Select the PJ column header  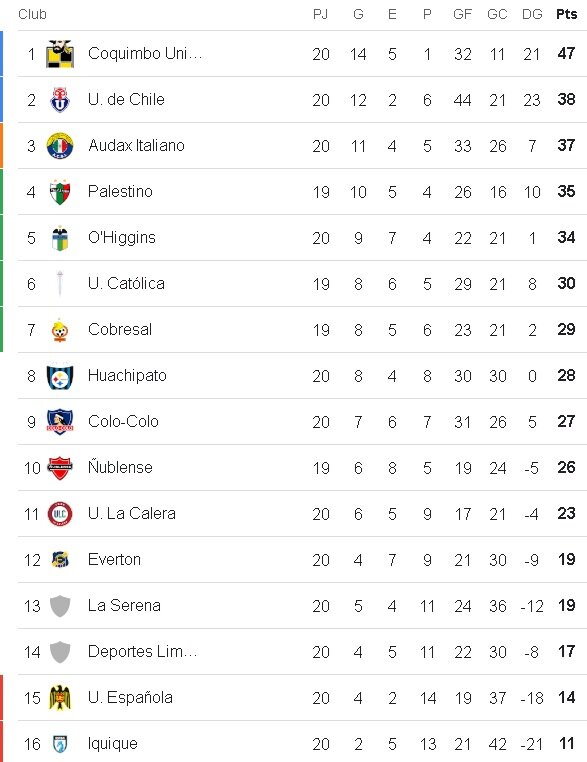tap(320, 14)
